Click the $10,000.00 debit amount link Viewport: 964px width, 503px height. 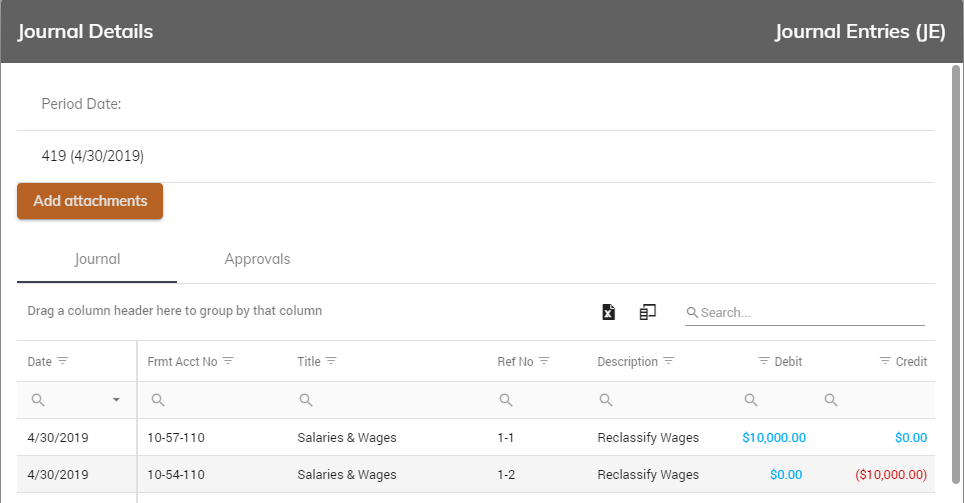pyautogui.click(x=773, y=437)
